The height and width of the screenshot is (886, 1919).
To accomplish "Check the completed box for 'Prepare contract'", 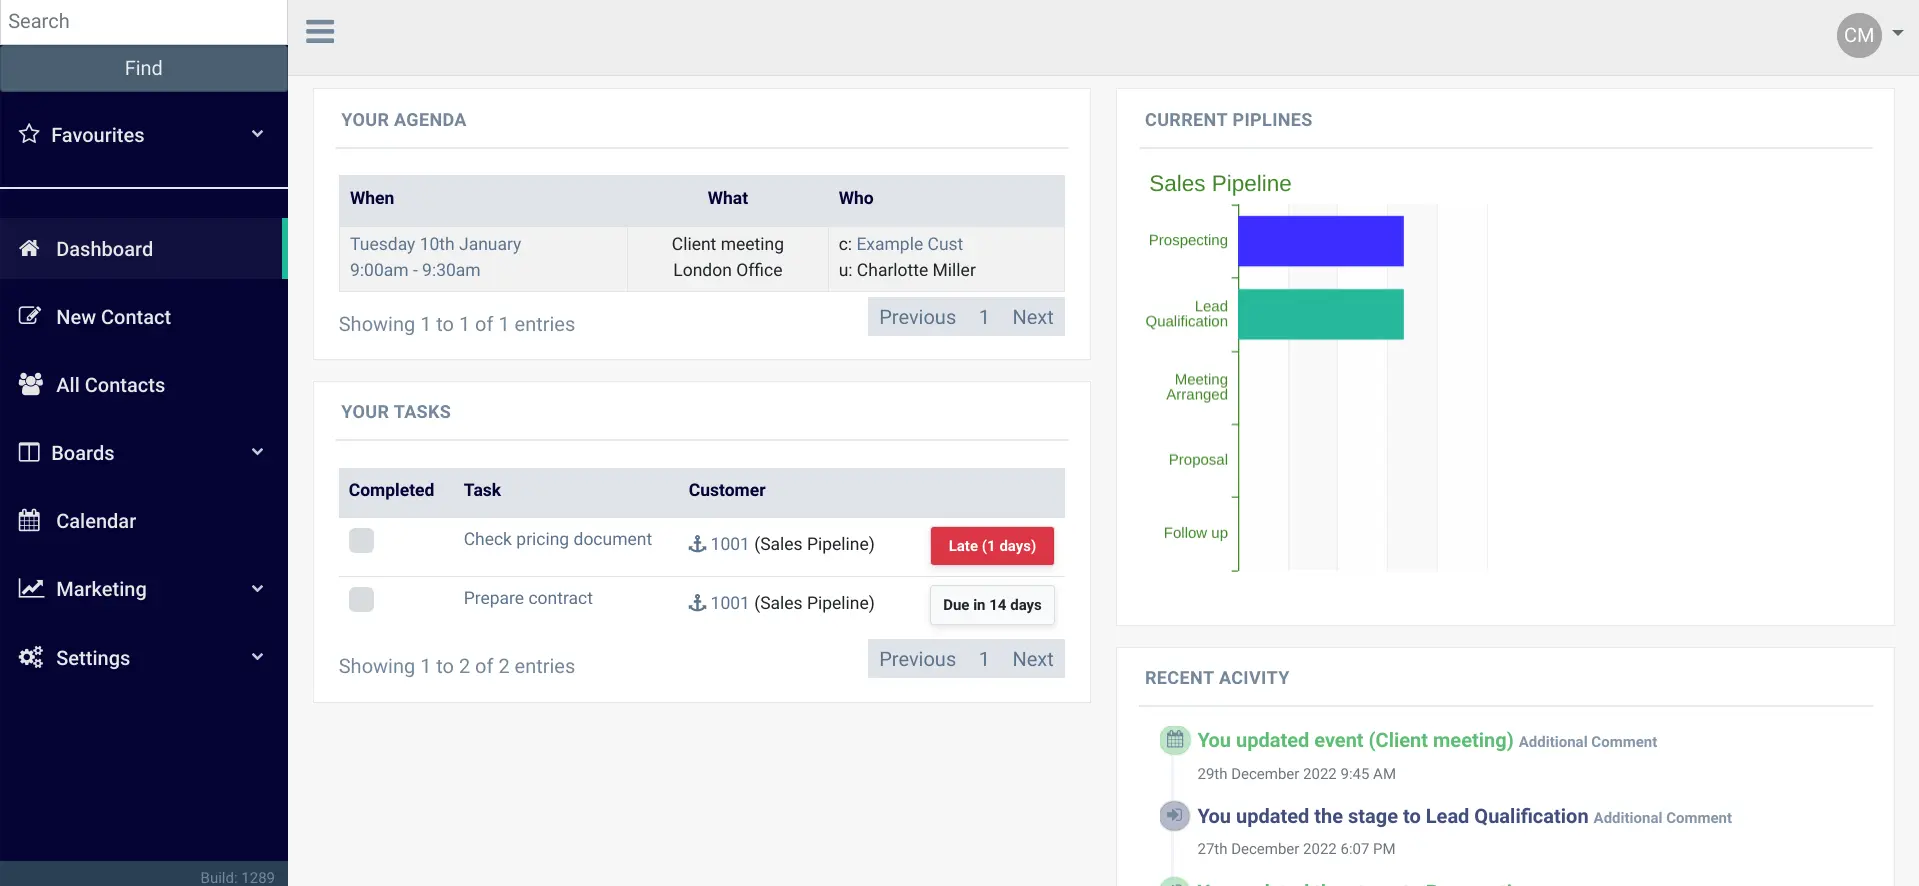I will 361,600.
